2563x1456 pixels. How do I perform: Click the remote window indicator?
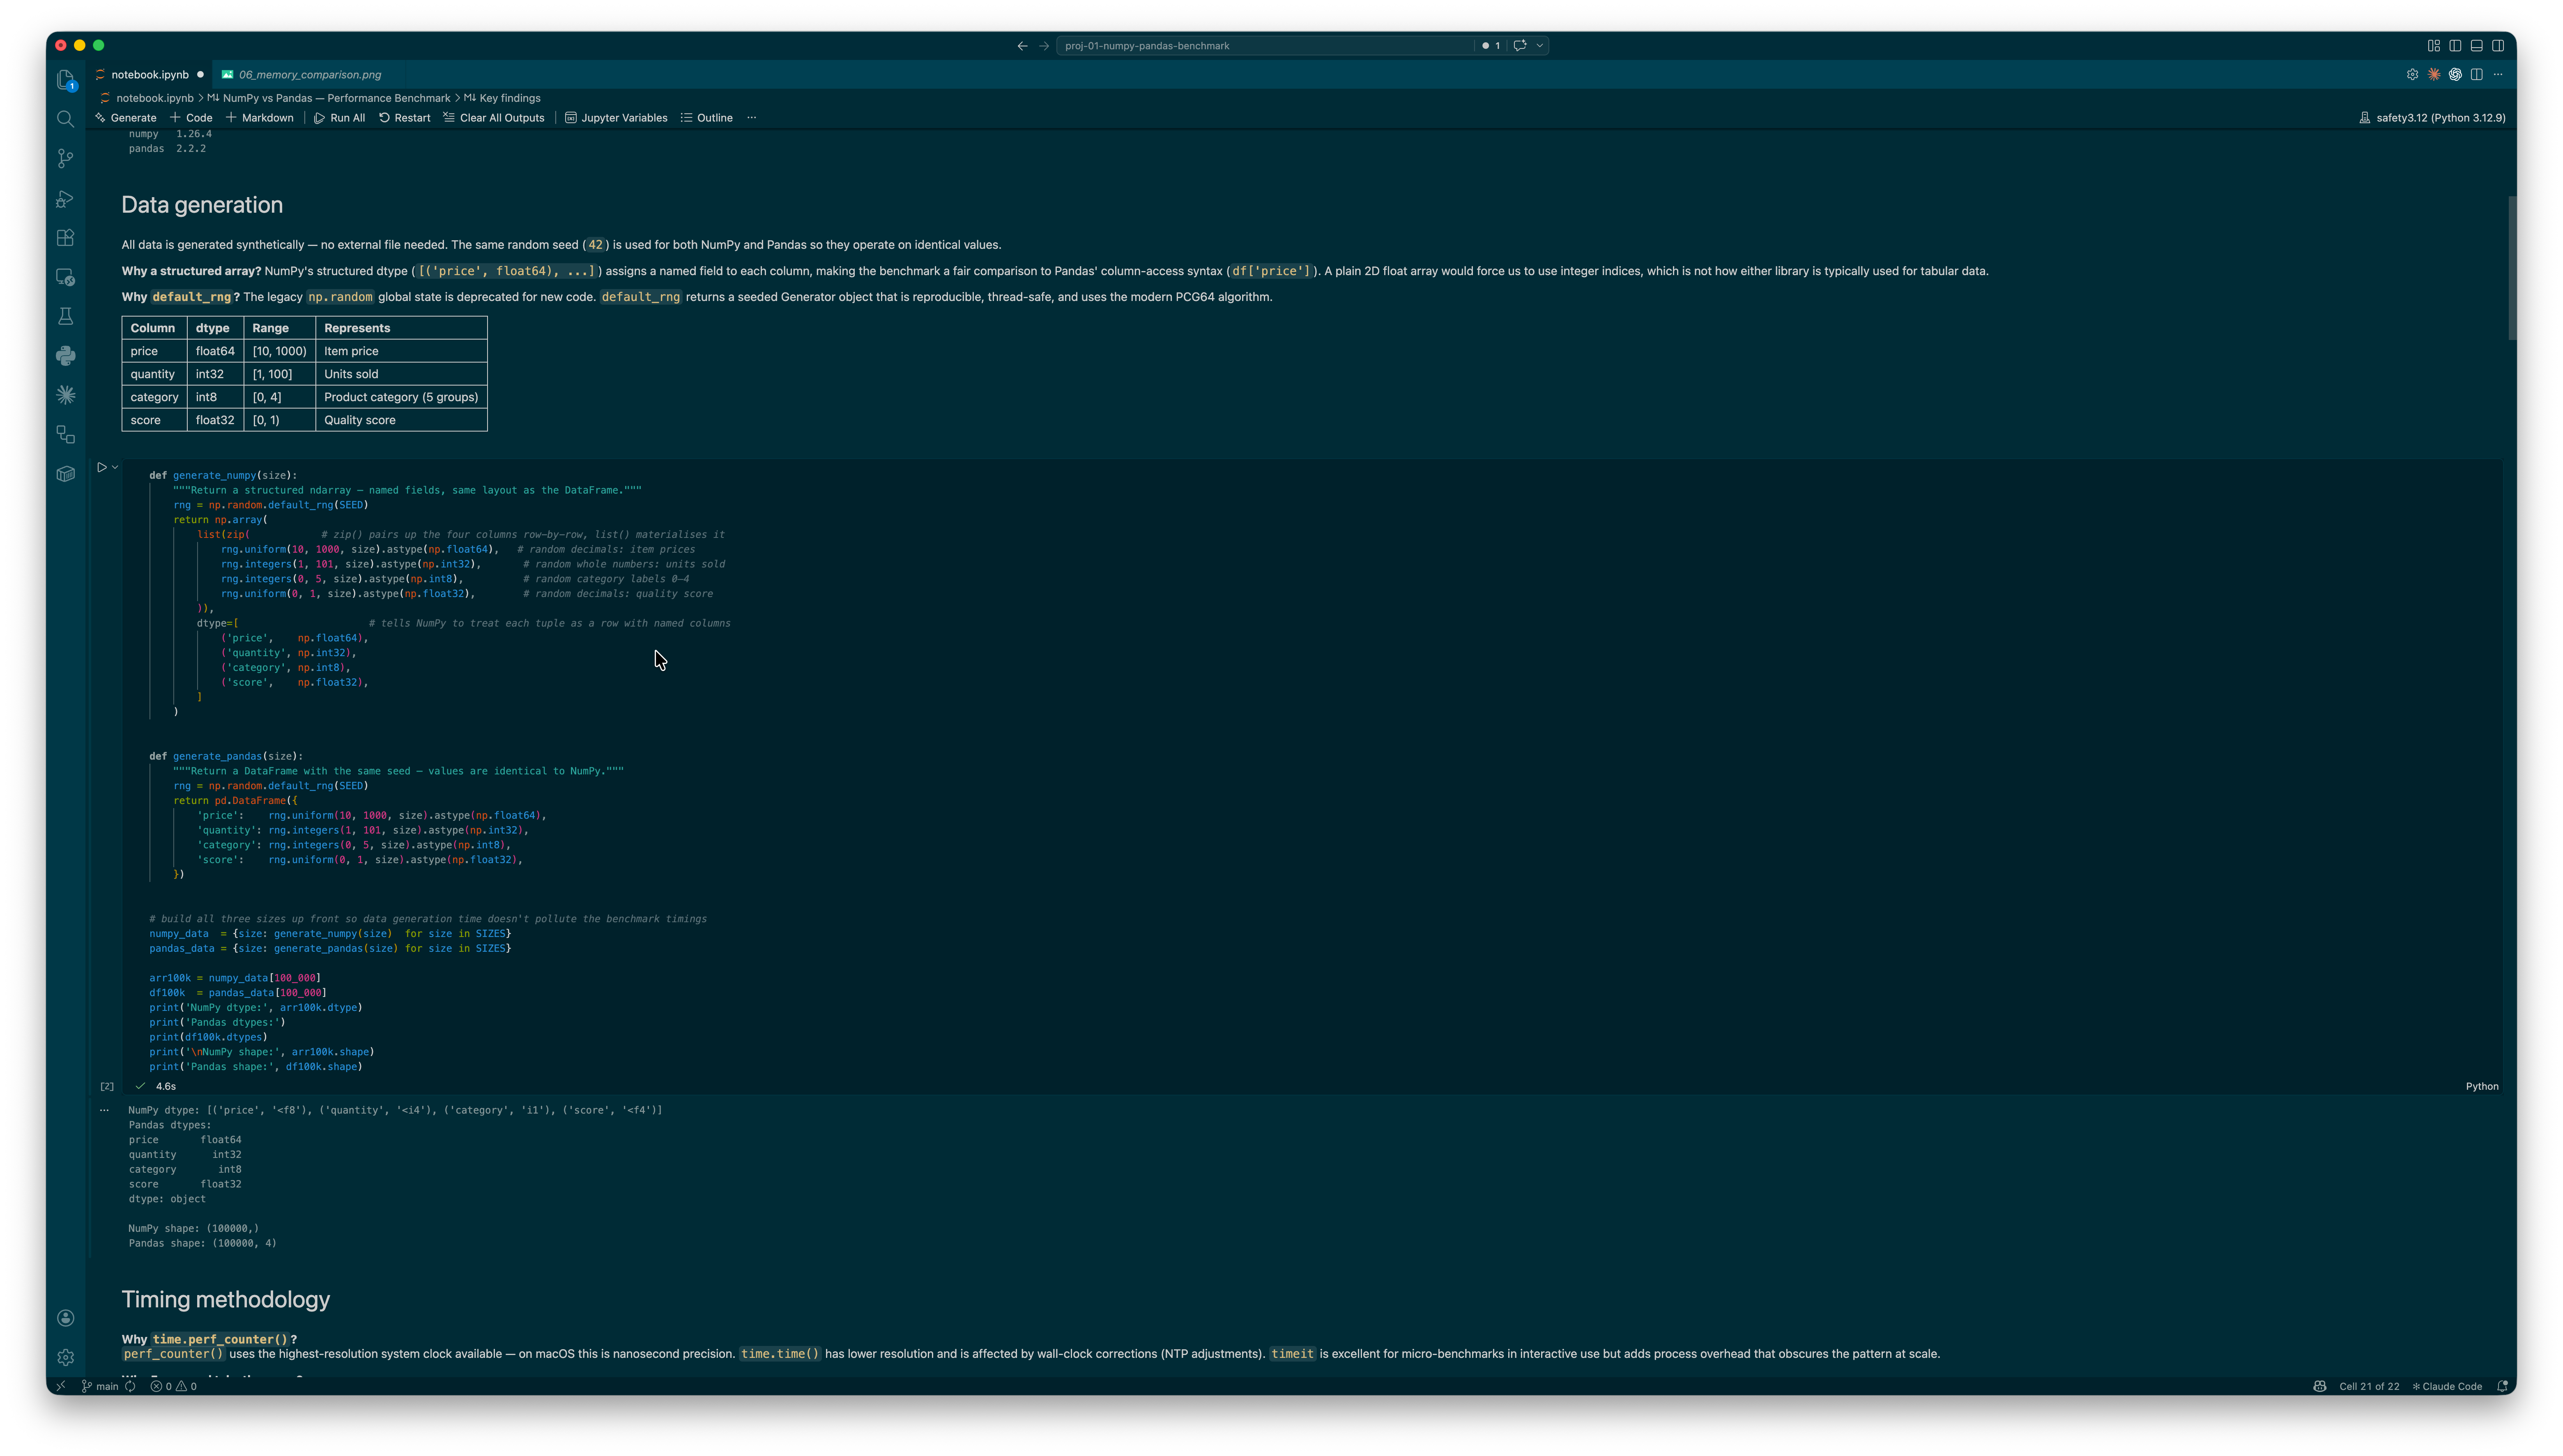[61, 1386]
